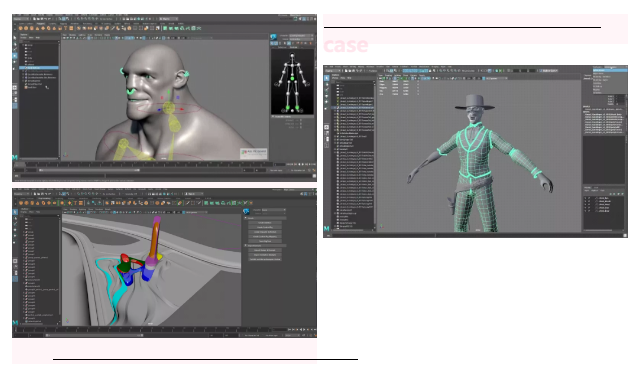The width and height of the screenshot is (640, 371).
Task: Click the Maya M logo in right window corner
Action: (x=327, y=229)
